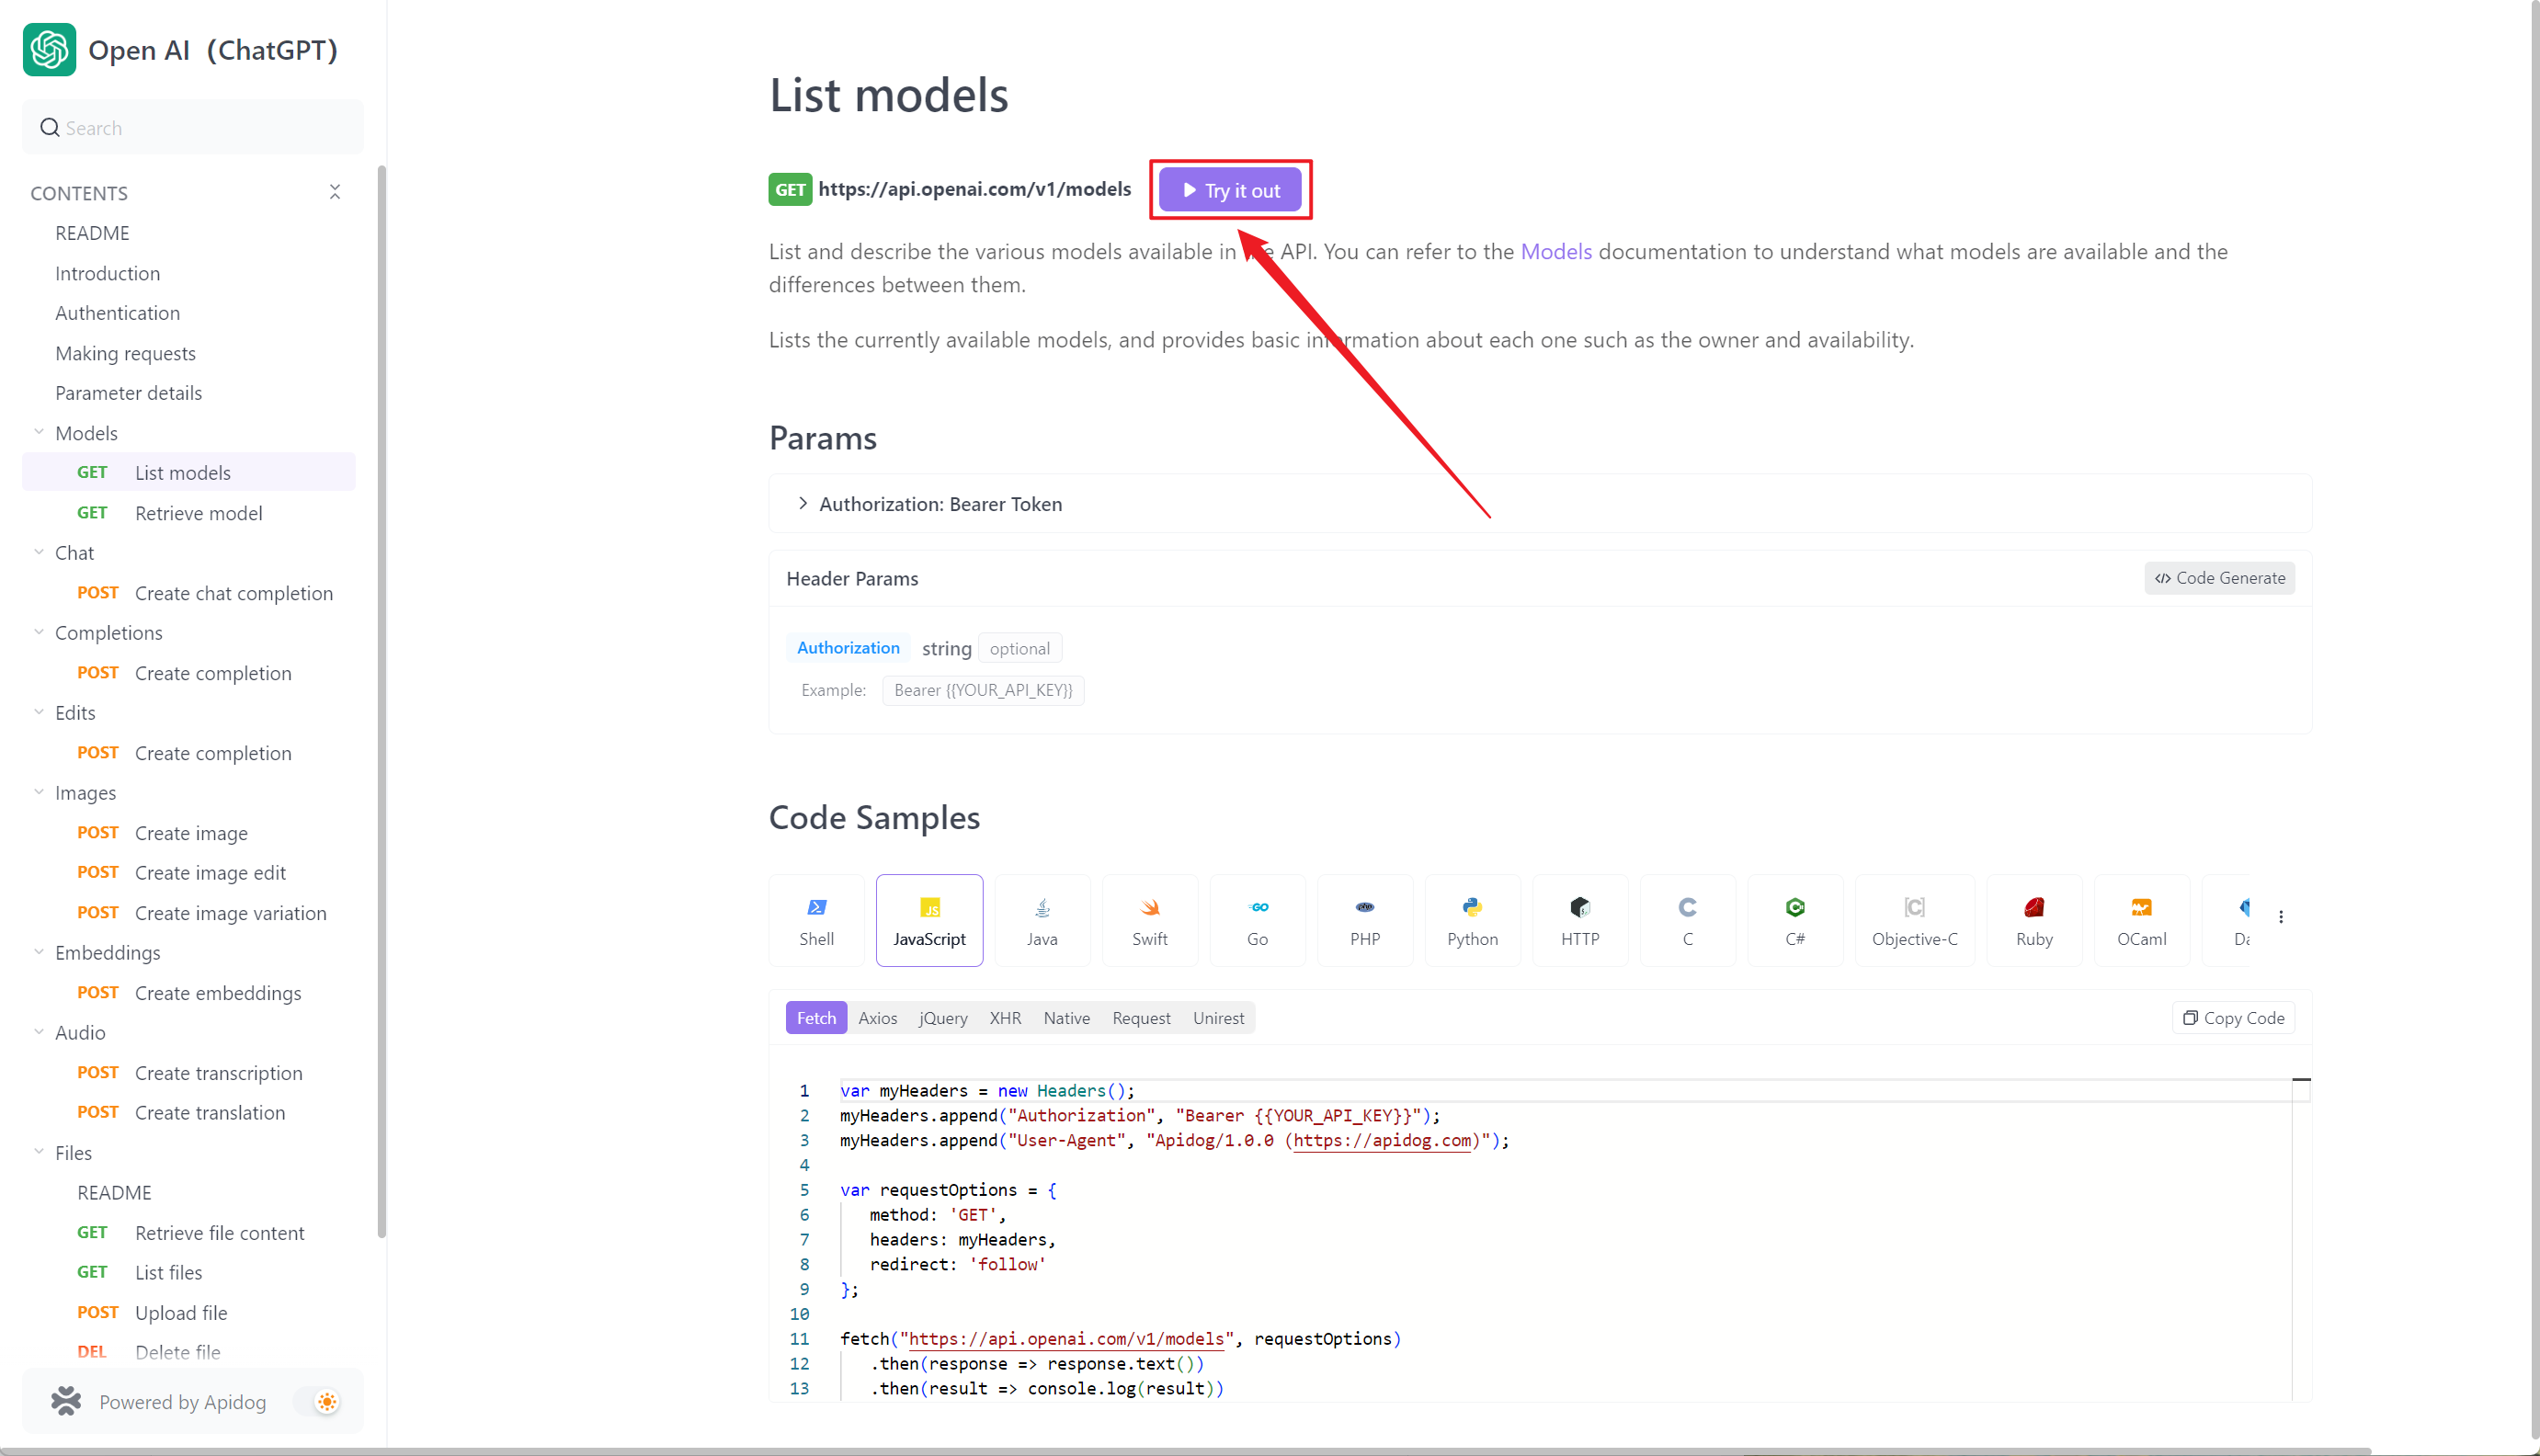Viewport: 2540px width, 1456px height.
Task: Click the POST icon for Create image
Action: [x=96, y=832]
